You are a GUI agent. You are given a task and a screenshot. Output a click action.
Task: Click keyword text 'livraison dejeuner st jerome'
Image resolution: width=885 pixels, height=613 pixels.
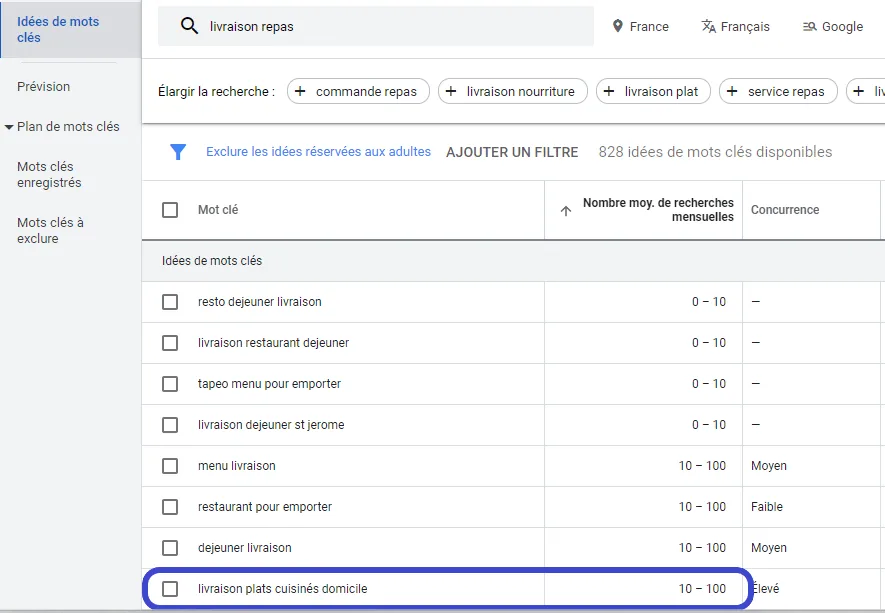click(x=271, y=425)
